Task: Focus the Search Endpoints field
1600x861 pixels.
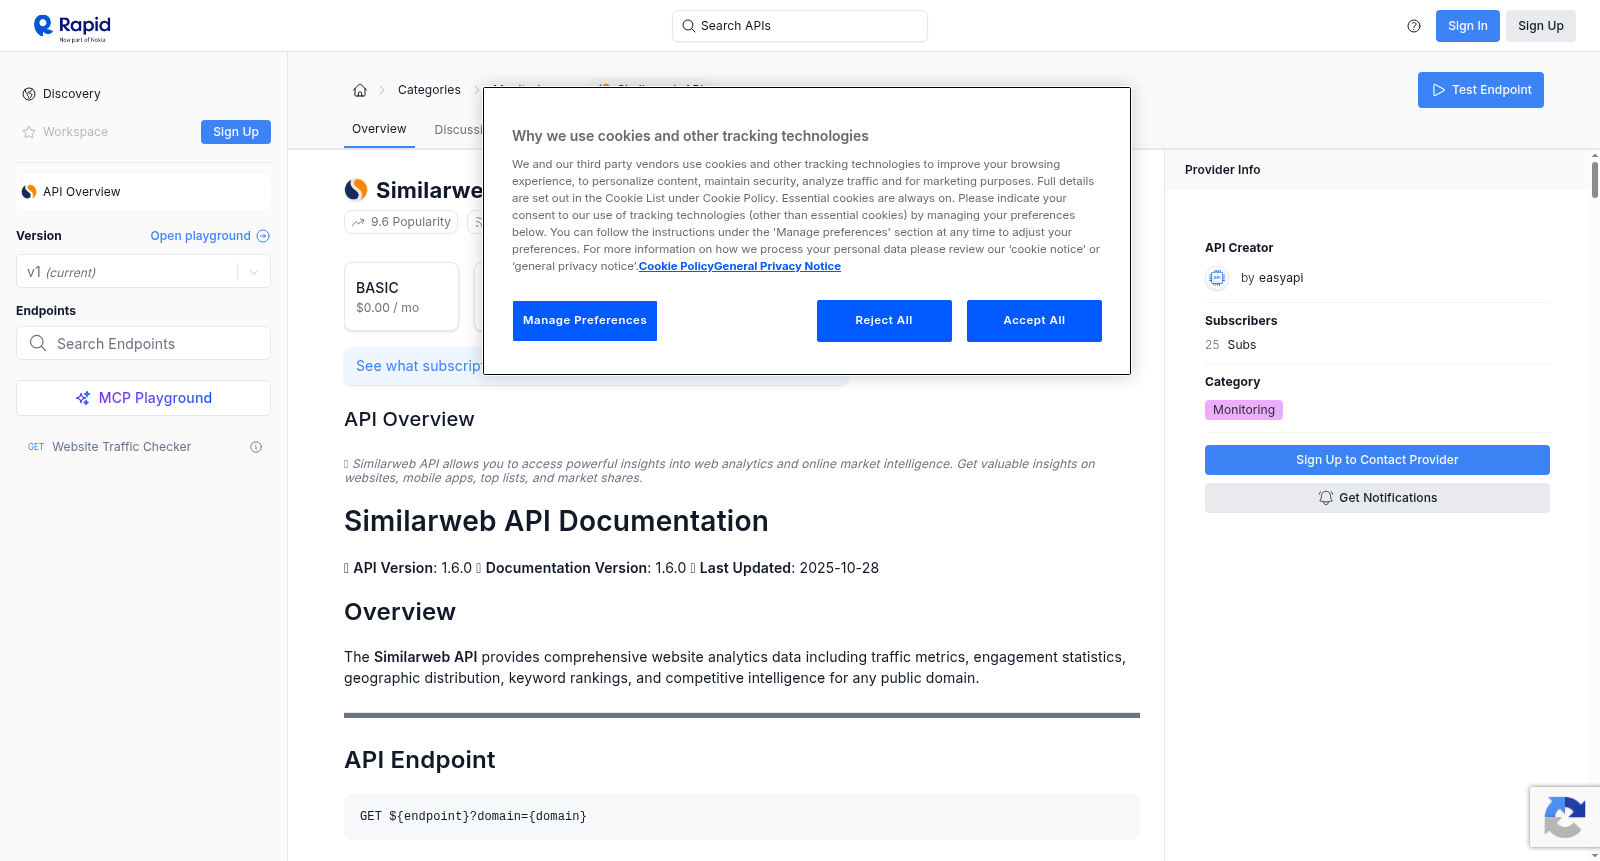Action: tap(143, 343)
